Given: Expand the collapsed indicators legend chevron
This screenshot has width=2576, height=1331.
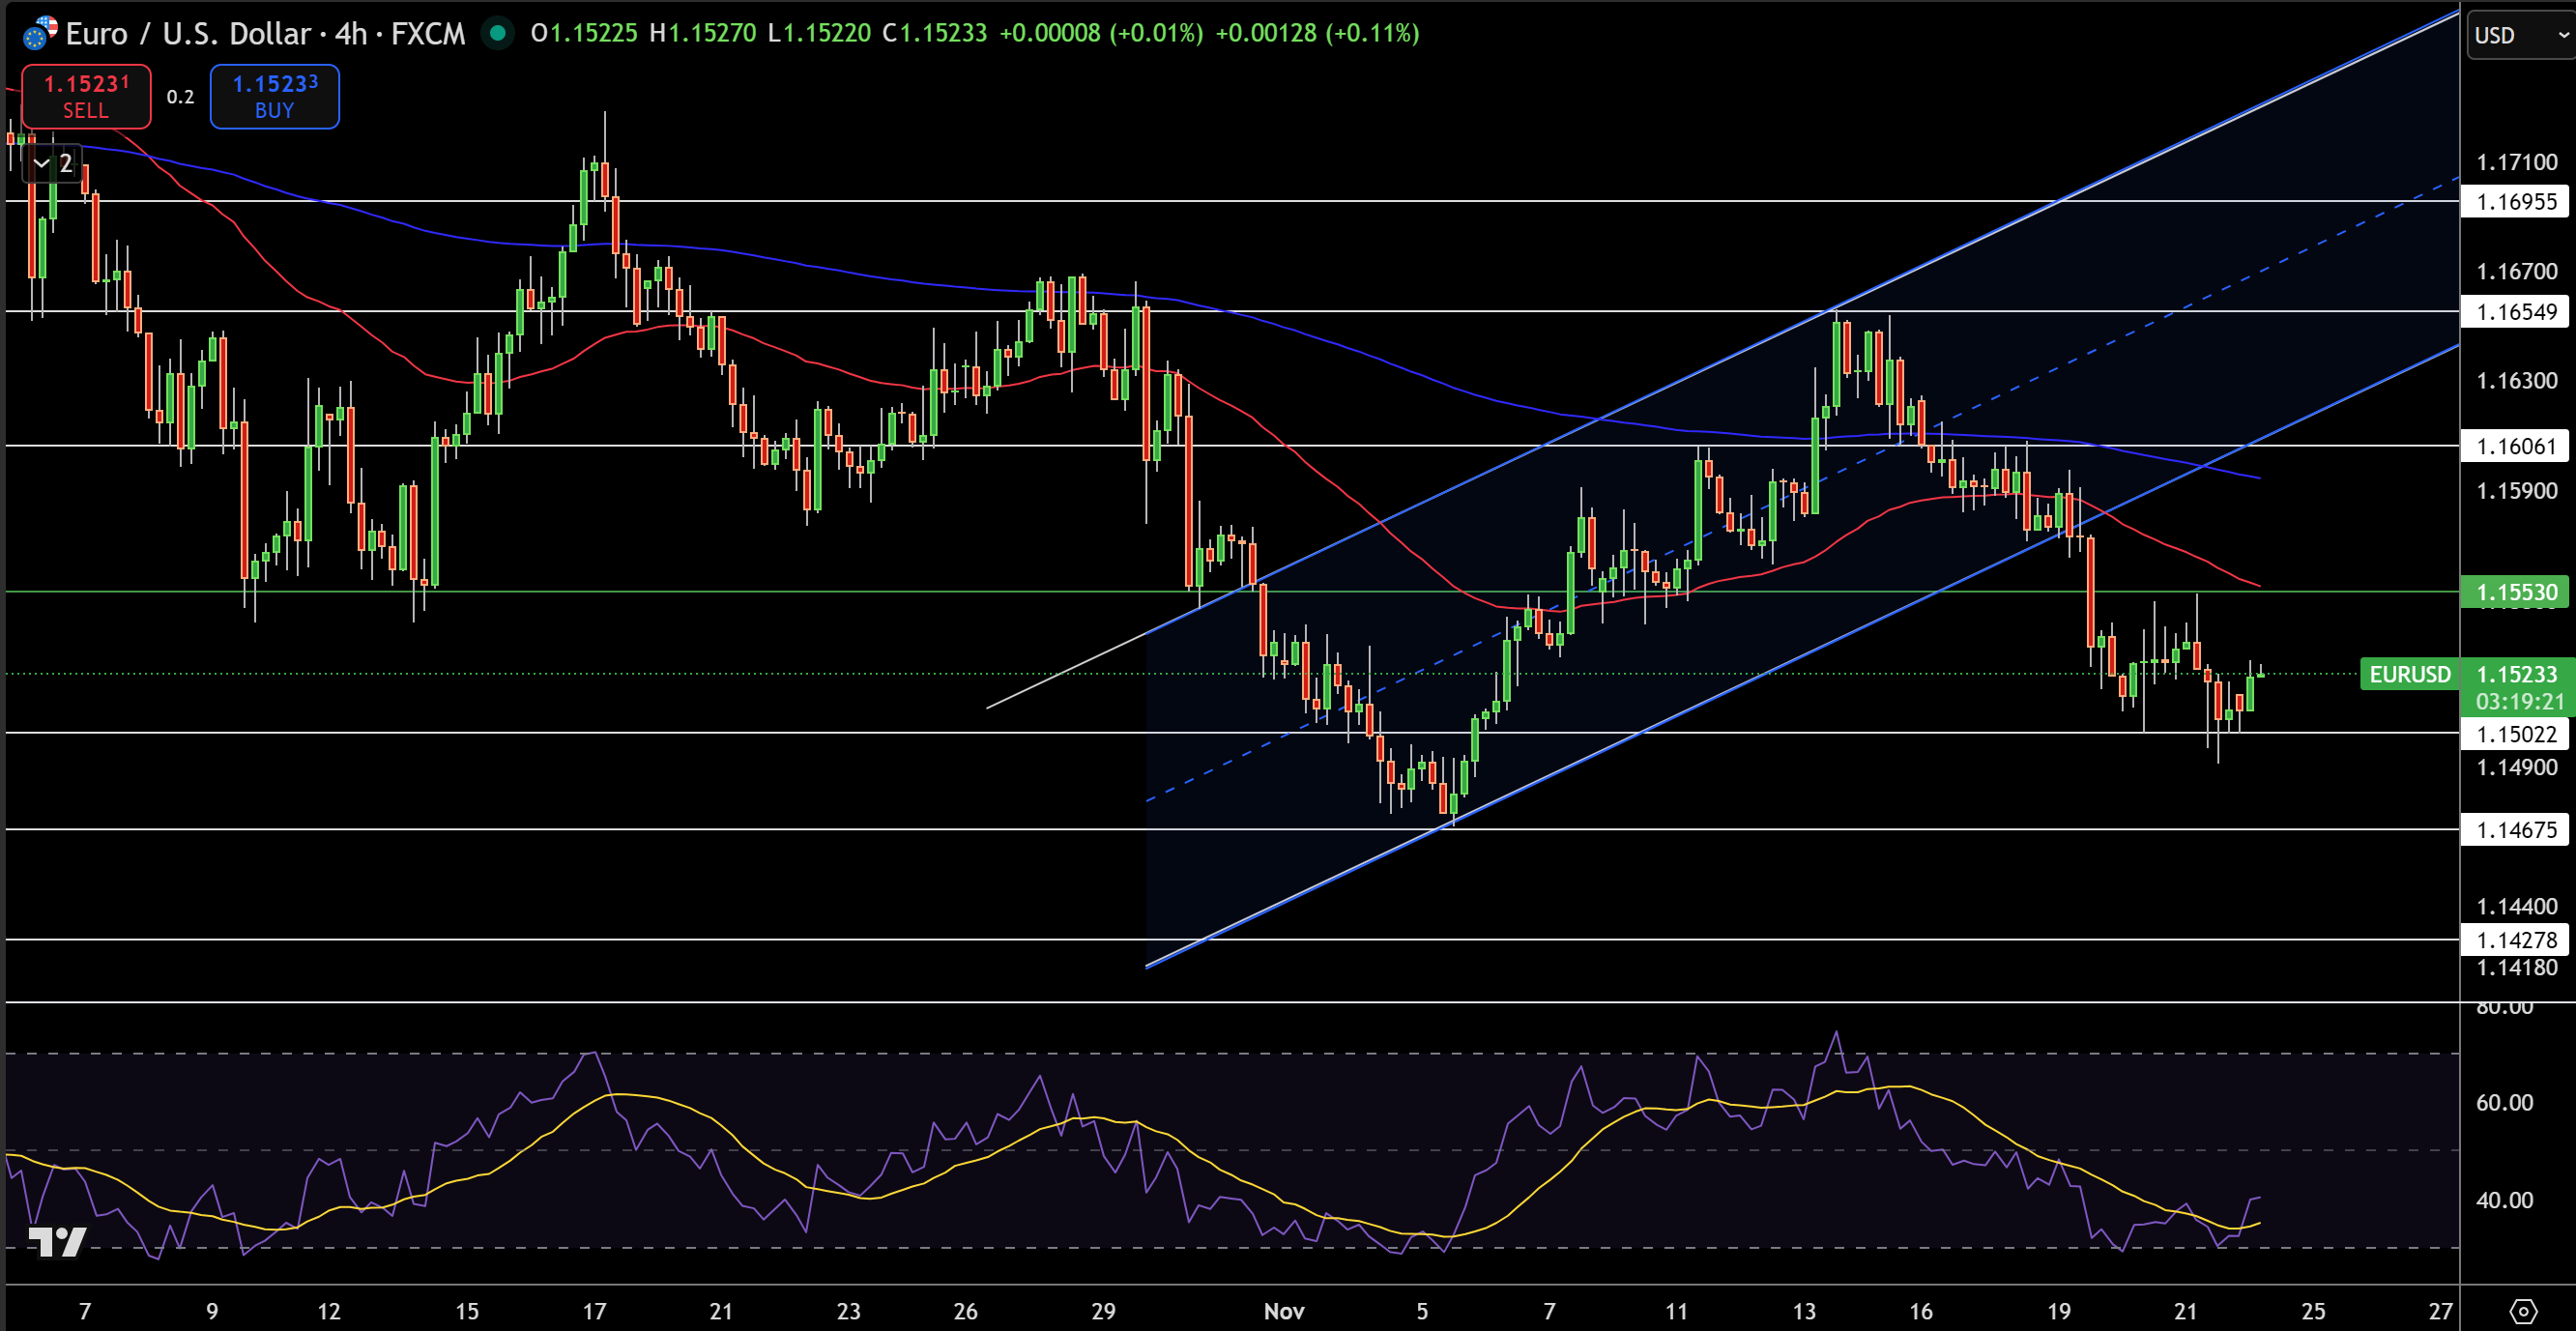Looking at the screenshot, I should click(x=43, y=163).
